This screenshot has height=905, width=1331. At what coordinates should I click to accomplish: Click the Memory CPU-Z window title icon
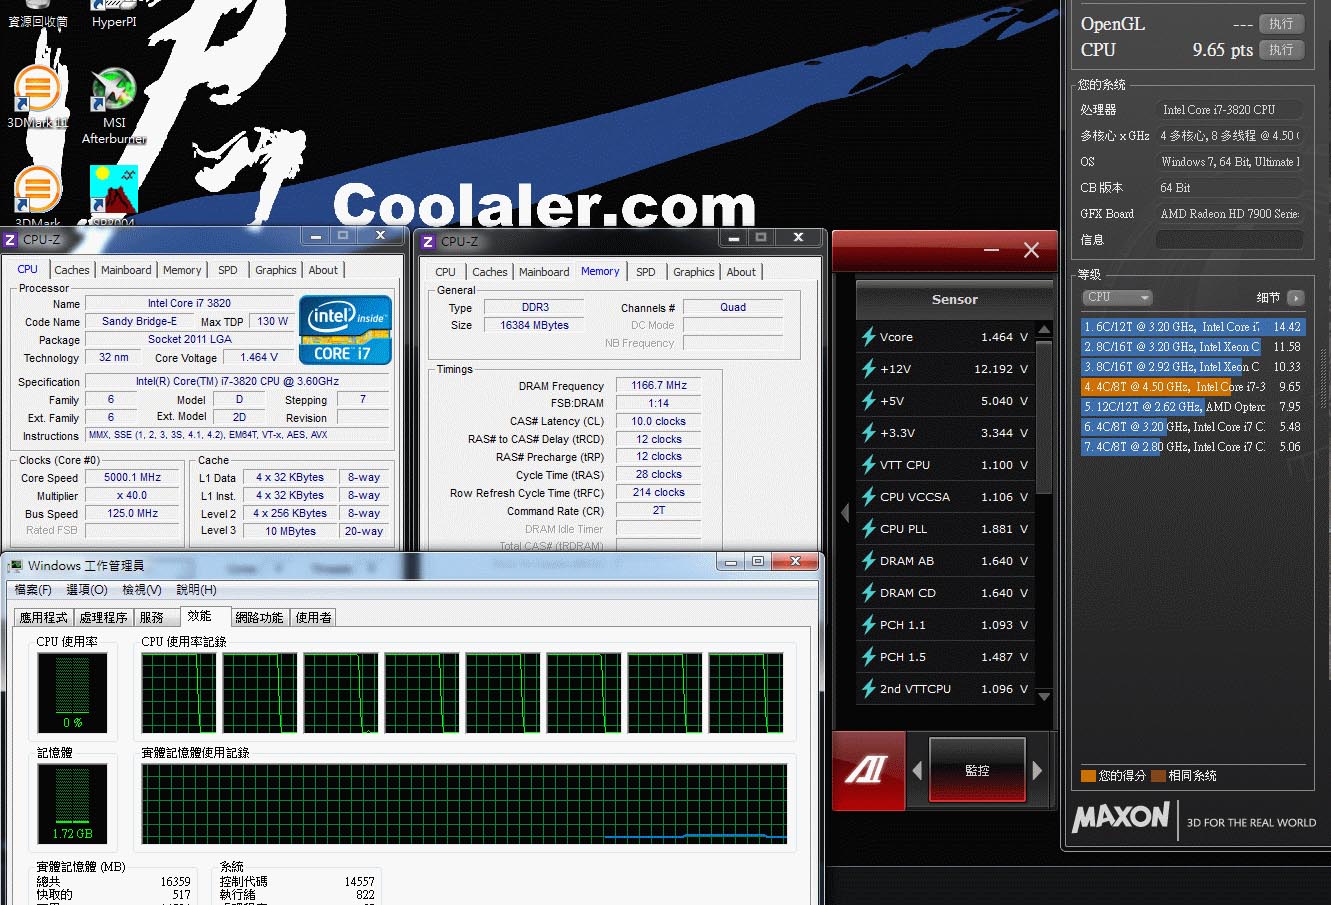[428, 241]
